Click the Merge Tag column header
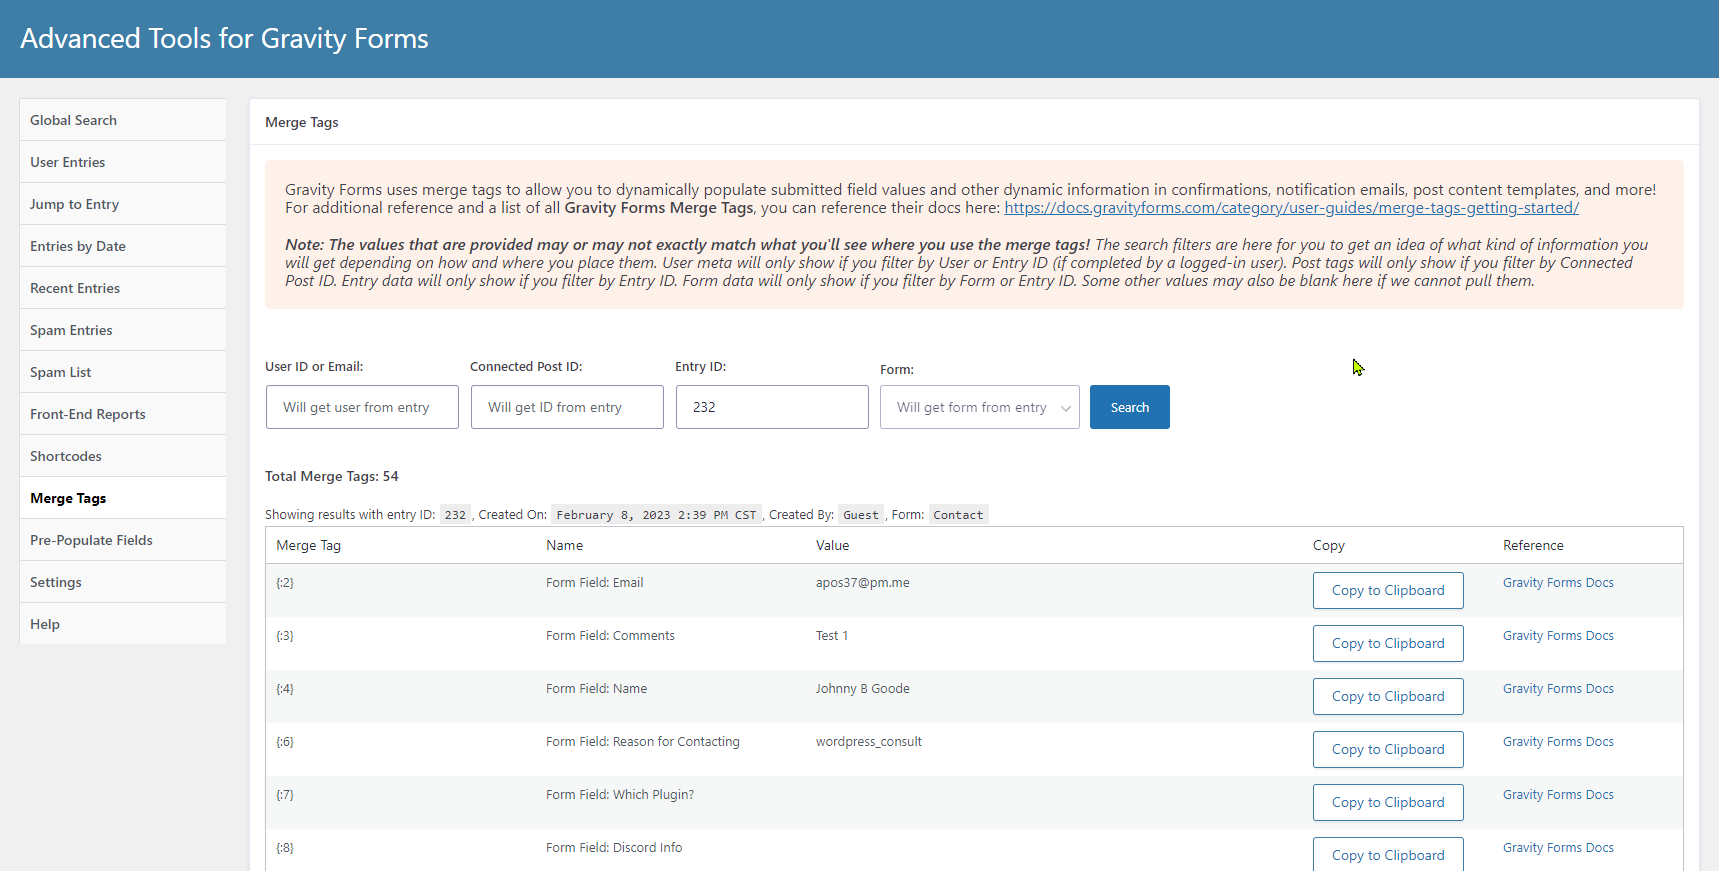 tap(308, 545)
